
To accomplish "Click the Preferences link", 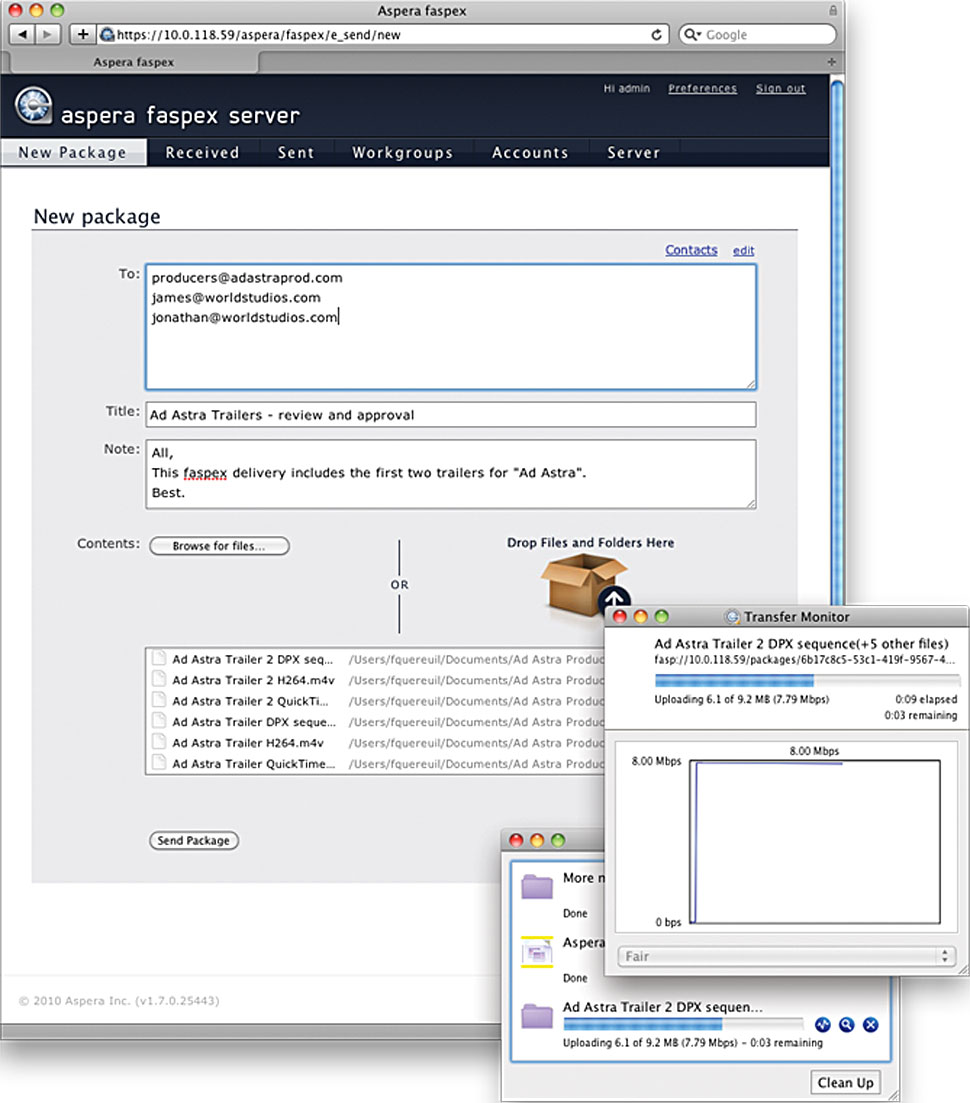I will [x=703, y=89].
